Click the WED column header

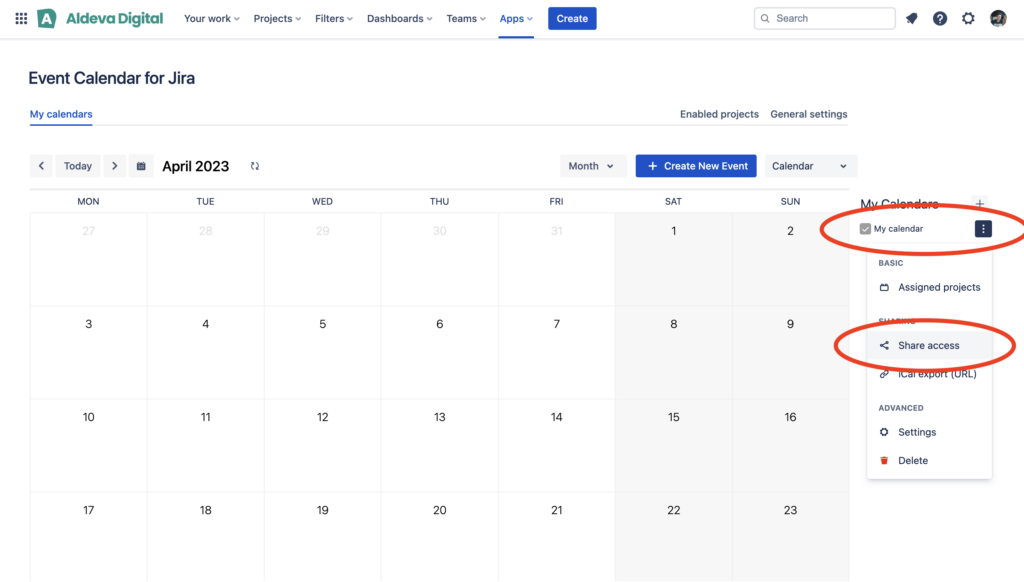[322, 202]
